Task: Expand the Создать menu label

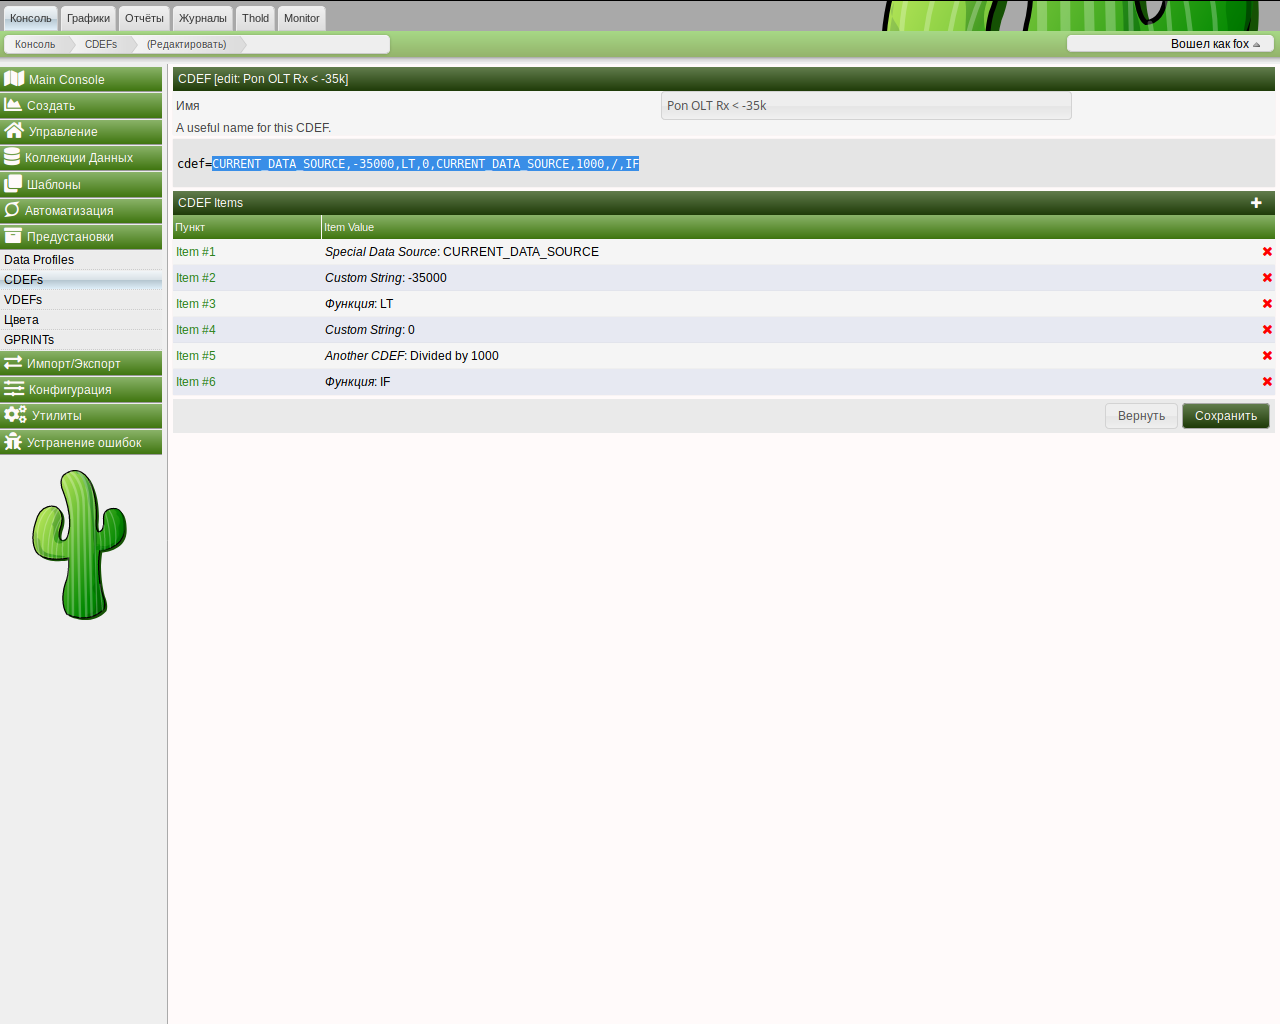Action: tap(51, 106)
